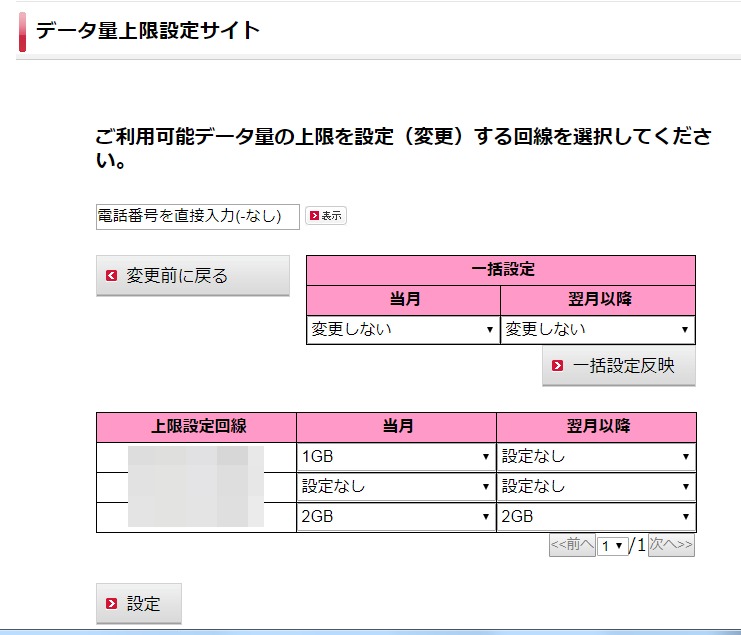Open the page number selector dropdown
This screenshot has width=741, height=635.
pos(612,546)
